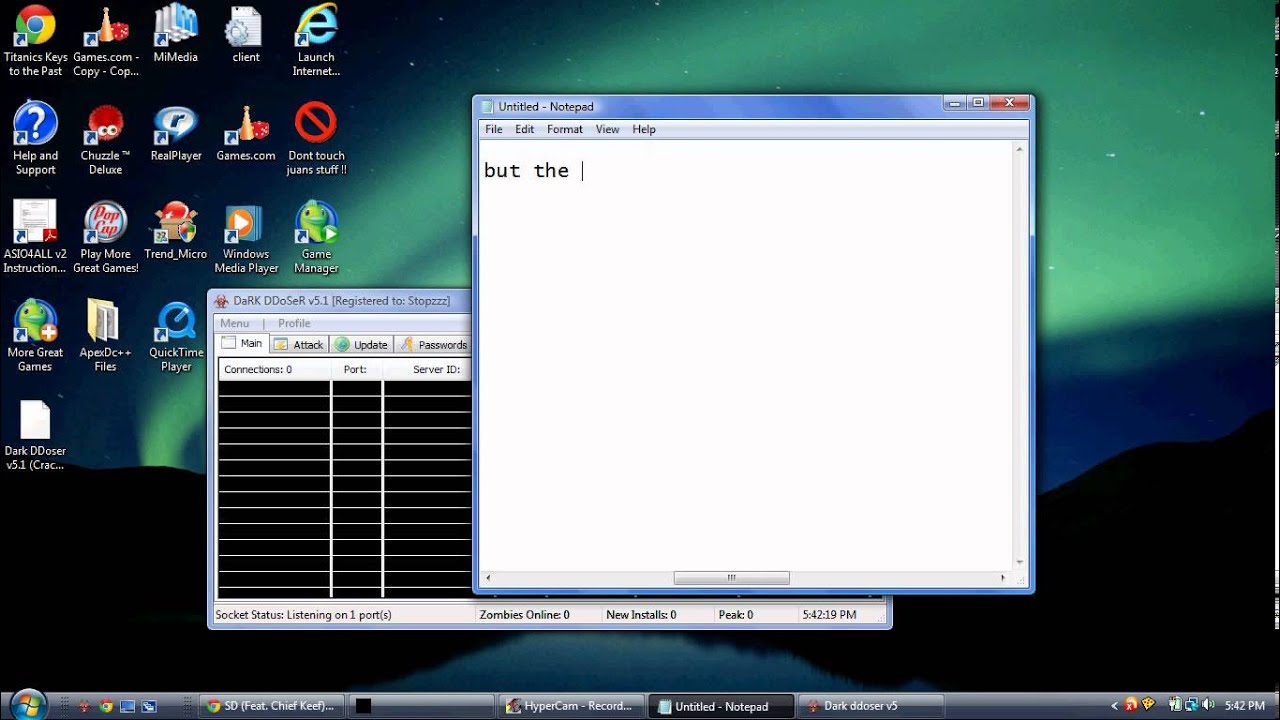This screenshot has width=1280, height=720.
Task: Switch to Passwords tab in DaRK DDoSeR
Action: pyautogui.click(x=433, y=344)
